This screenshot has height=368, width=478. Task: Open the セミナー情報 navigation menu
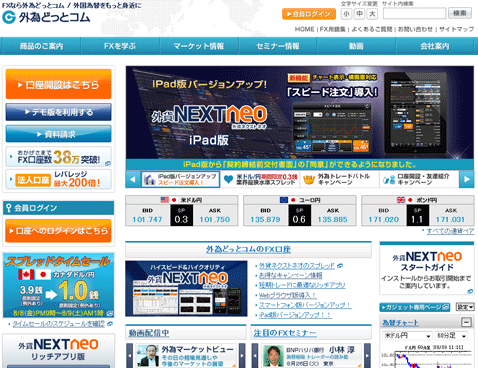pos(278,46)
